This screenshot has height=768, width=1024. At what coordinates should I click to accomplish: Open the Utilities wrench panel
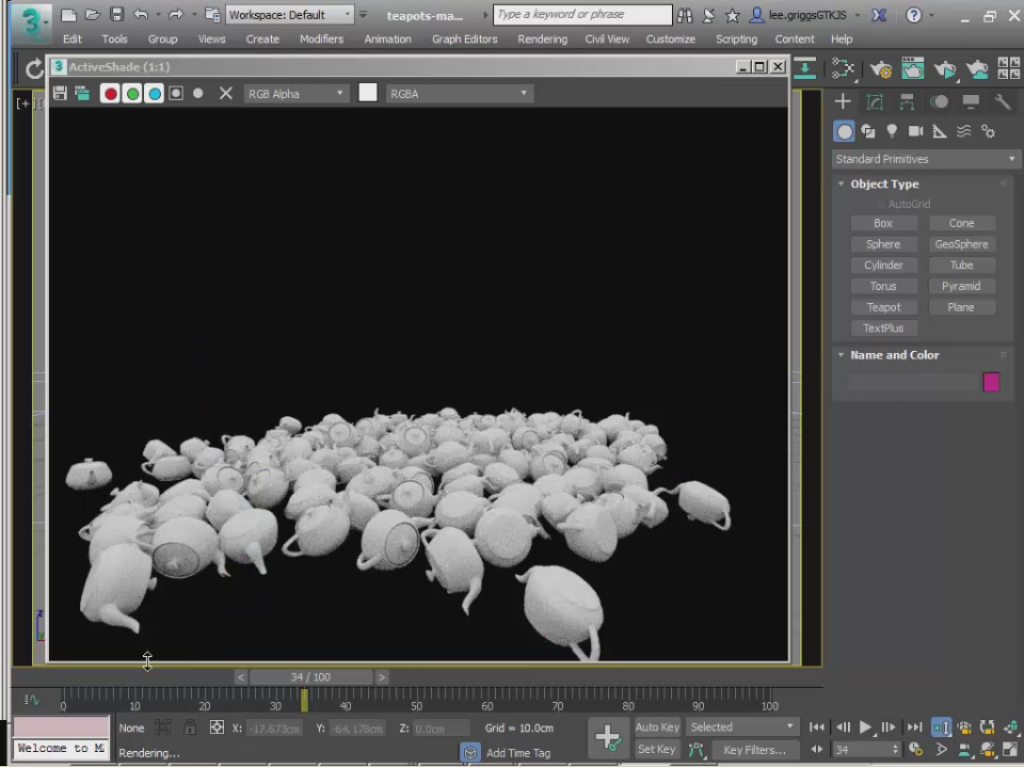[1002, 102]
